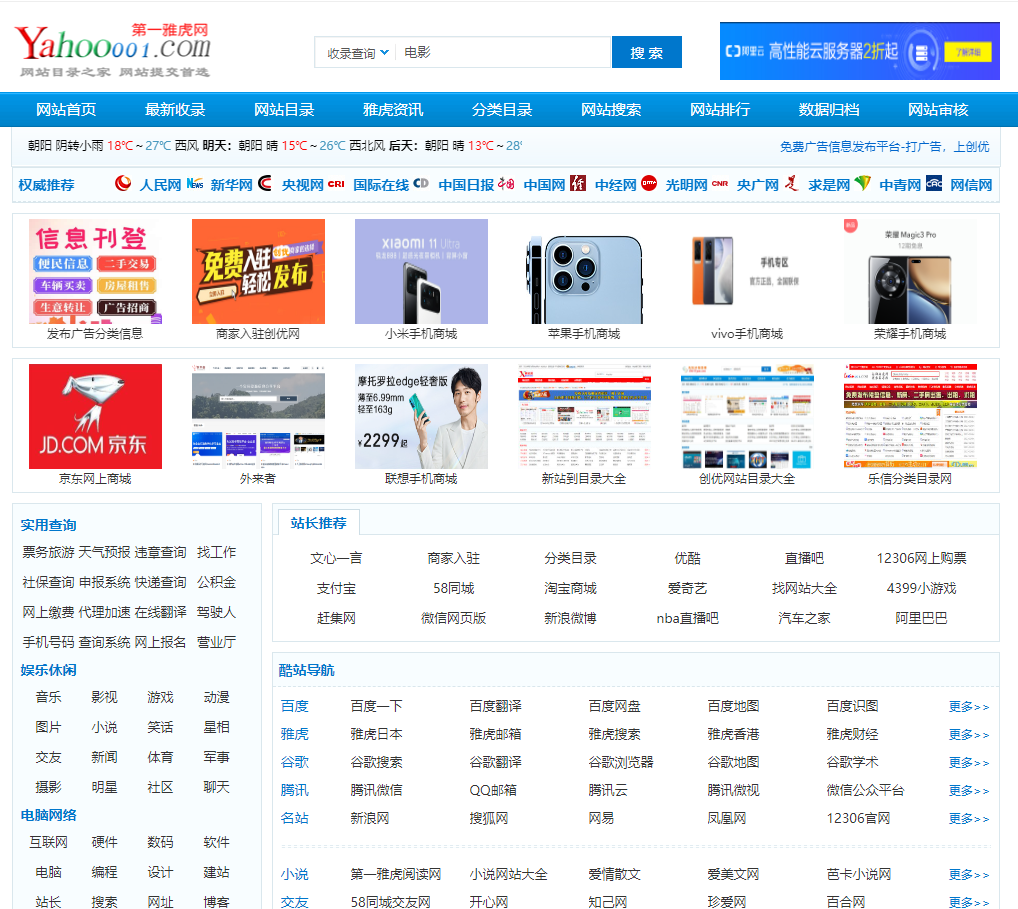Click the 中国日报 CD logo icon

421,183
